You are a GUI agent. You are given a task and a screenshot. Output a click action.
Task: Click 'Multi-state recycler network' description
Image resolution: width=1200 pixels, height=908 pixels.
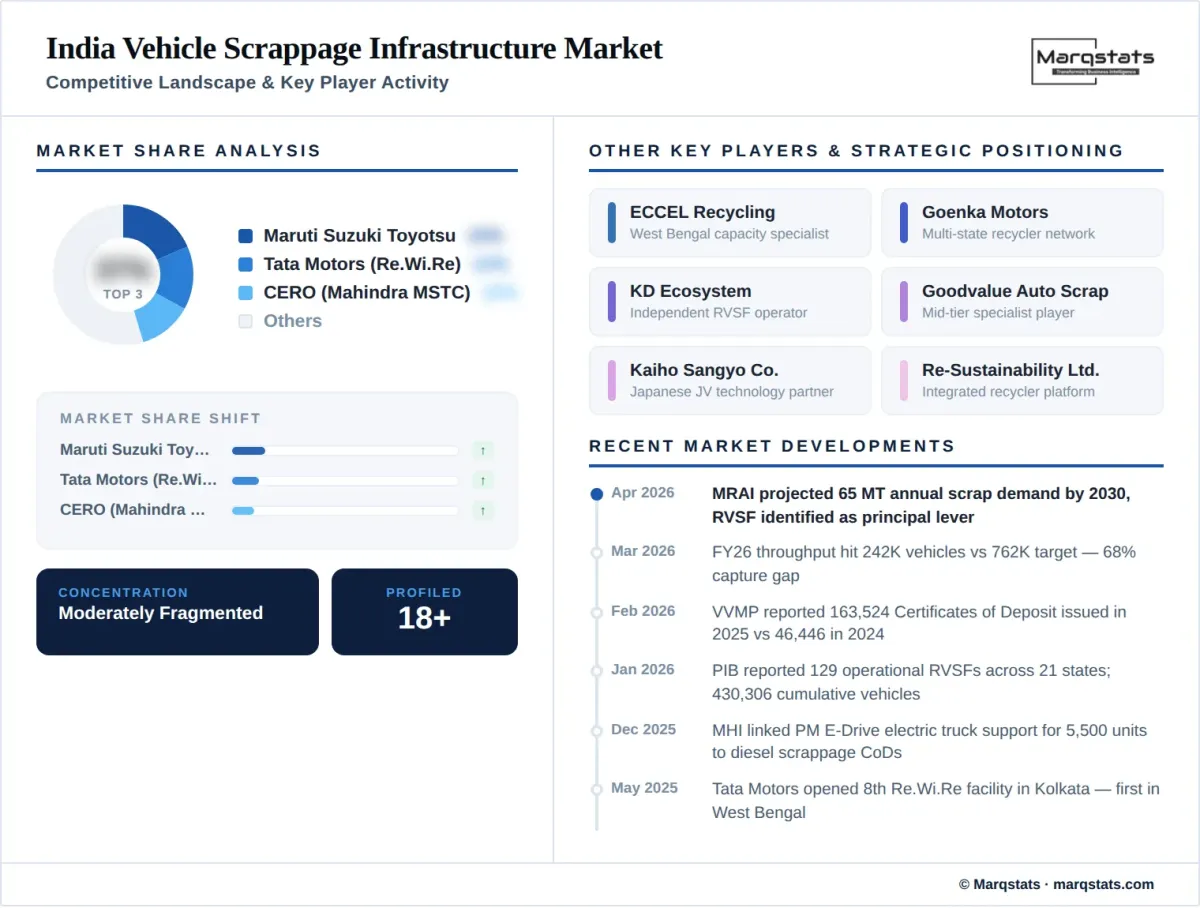click(1008, 234)
